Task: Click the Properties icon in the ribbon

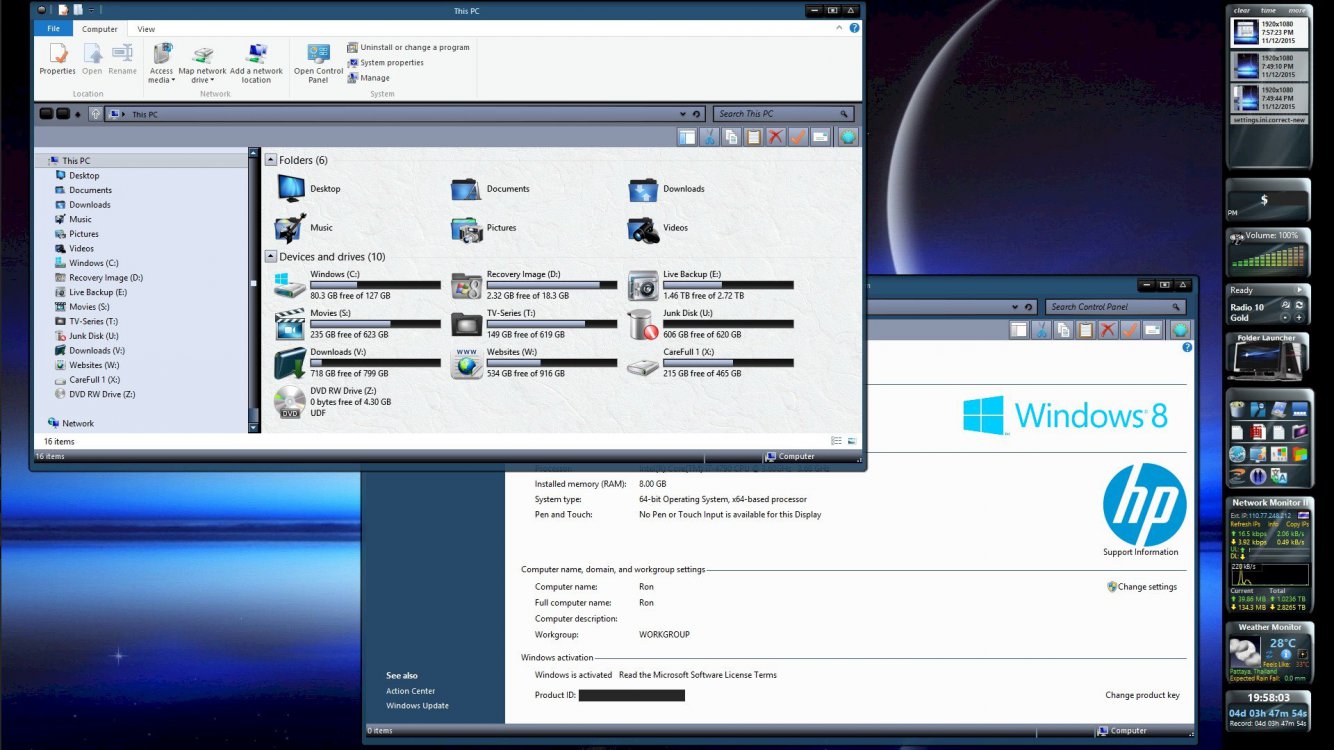Action: pyautogui.click(x=57, y=59)
